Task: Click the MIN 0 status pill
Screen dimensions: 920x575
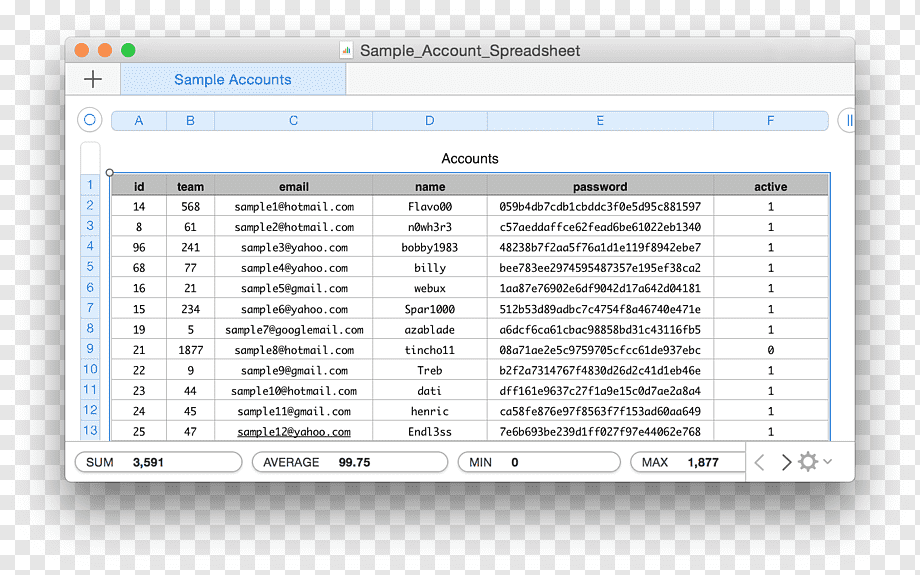Action: [539, 462]
